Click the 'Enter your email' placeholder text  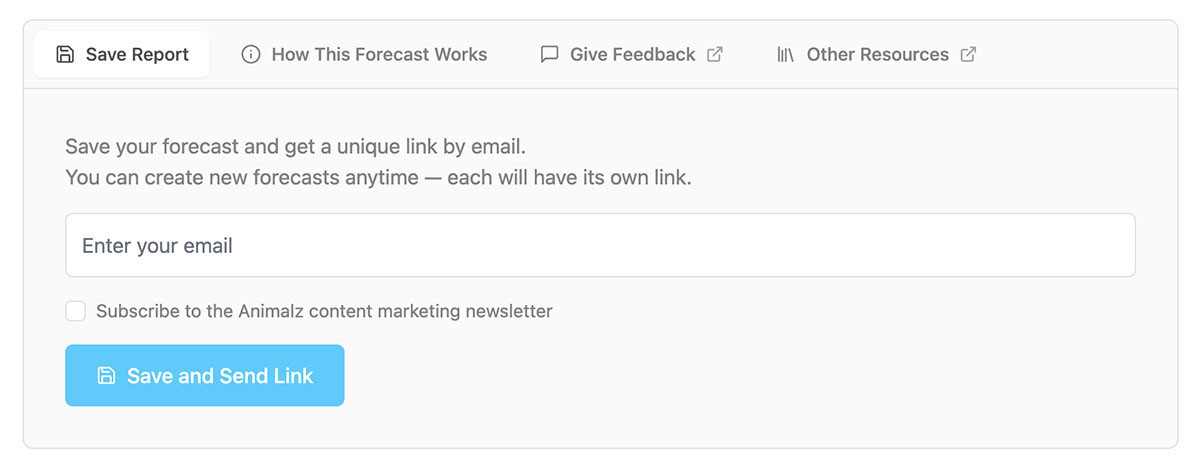point(157,245)
